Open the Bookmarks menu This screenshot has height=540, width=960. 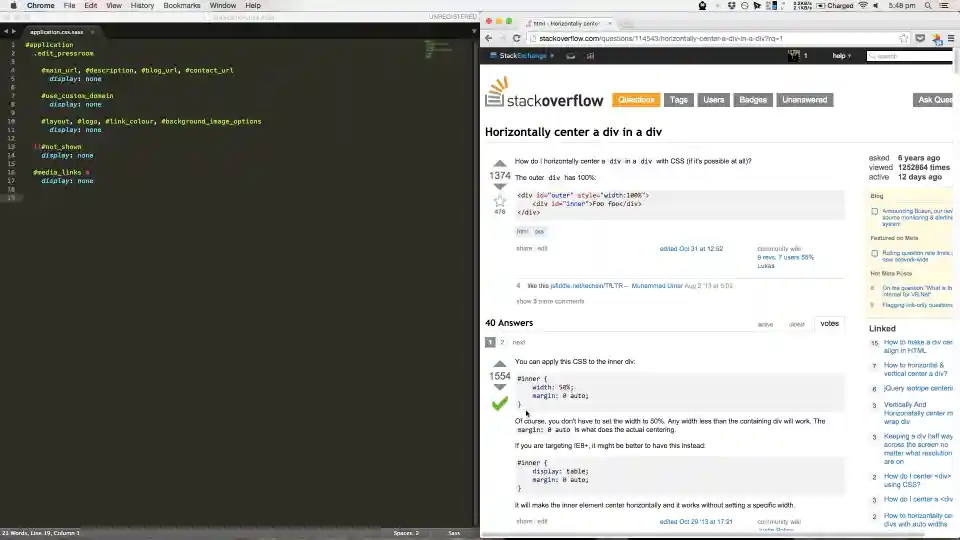[x=182, y=6]
